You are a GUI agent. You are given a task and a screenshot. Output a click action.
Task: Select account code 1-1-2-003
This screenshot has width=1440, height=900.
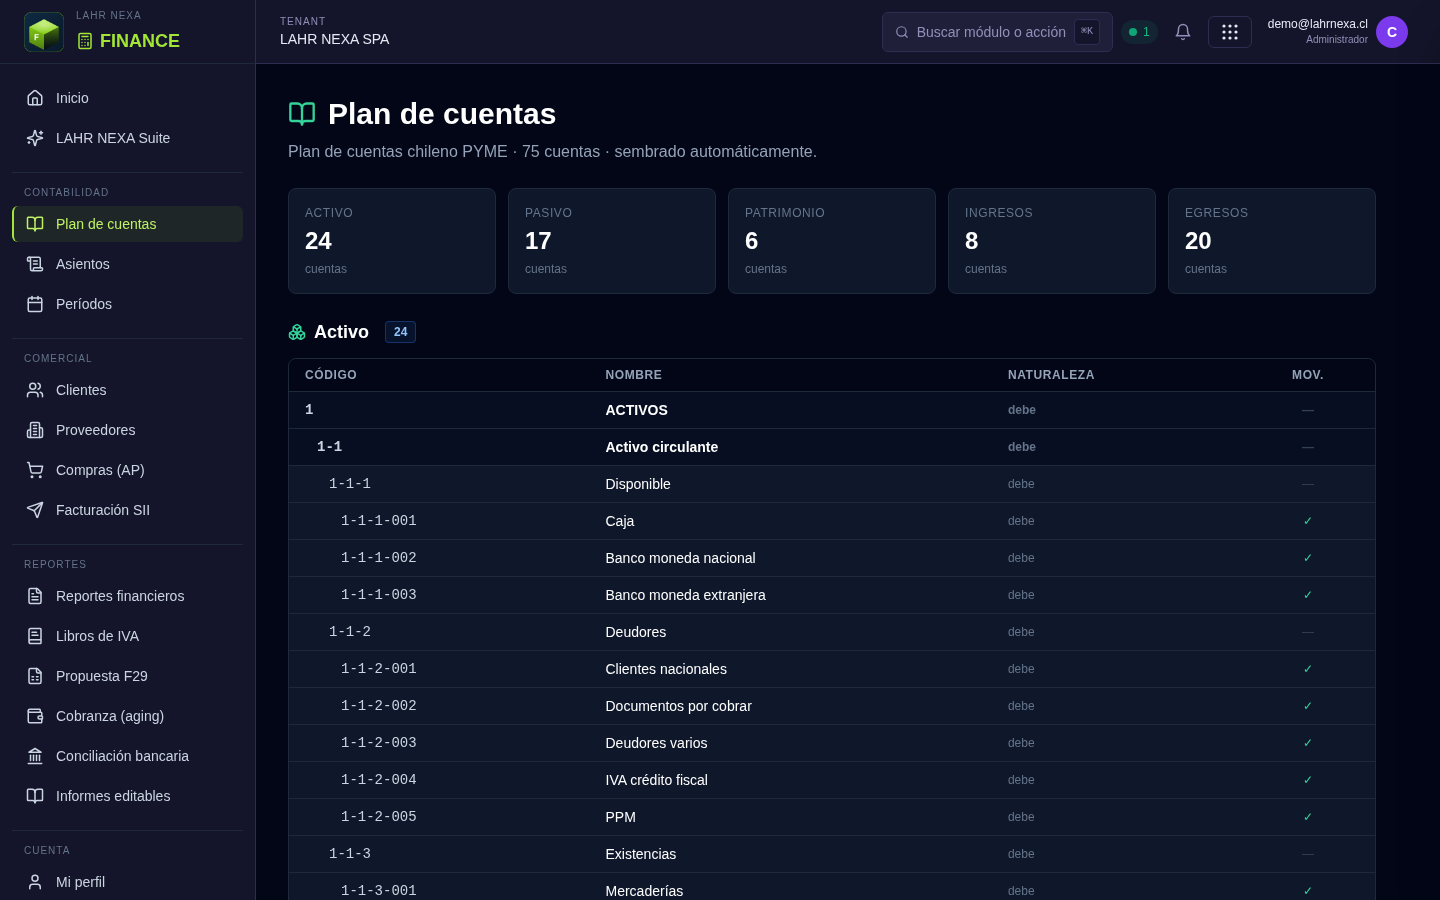point(379,743)
